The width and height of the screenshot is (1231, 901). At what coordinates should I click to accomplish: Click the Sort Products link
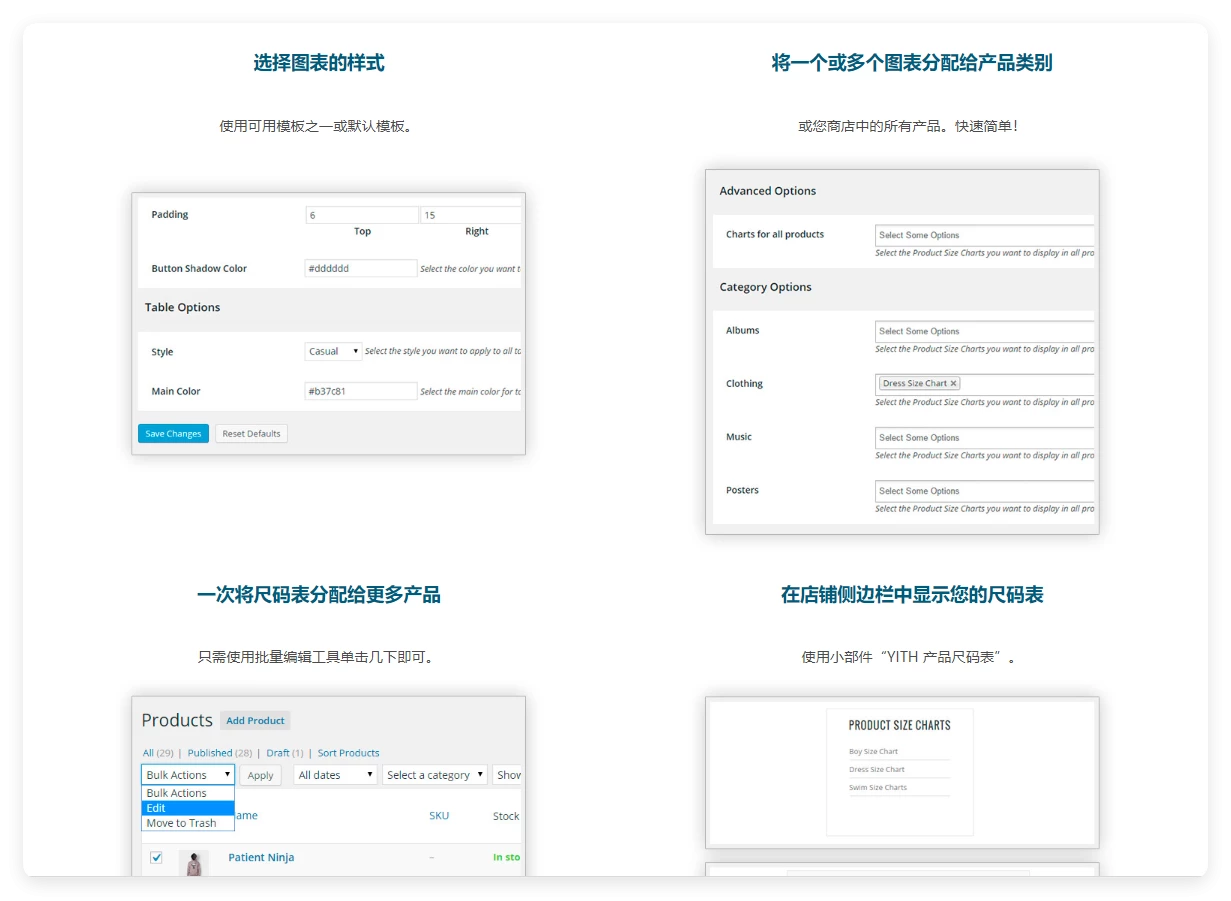(x=348, y=752)
